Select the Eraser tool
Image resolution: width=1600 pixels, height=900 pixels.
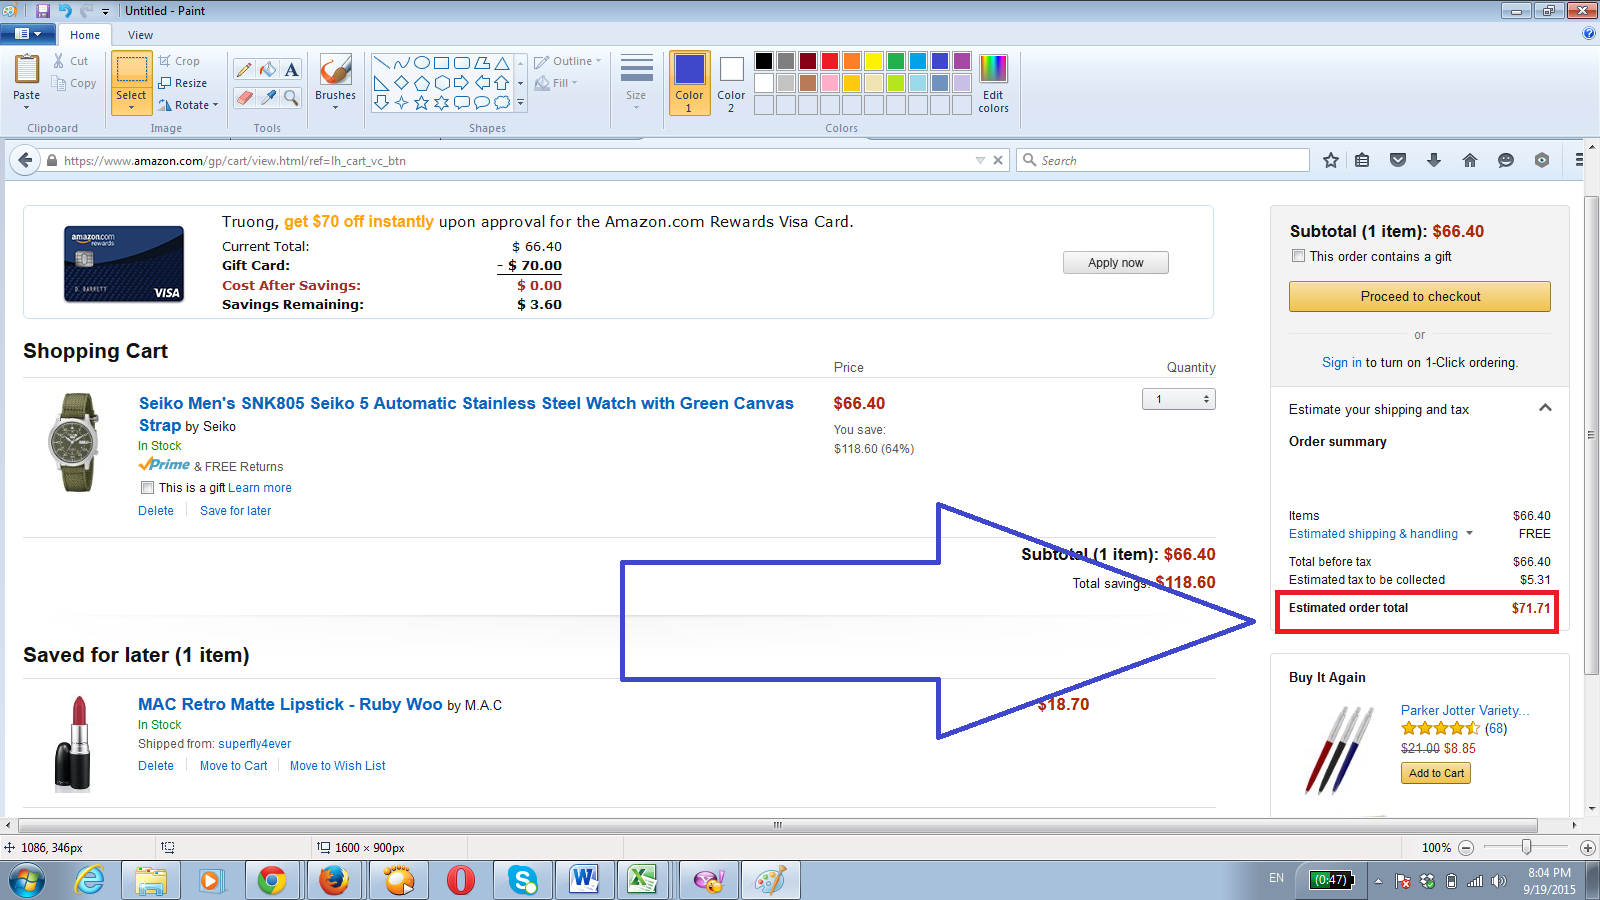coord(244,97)
